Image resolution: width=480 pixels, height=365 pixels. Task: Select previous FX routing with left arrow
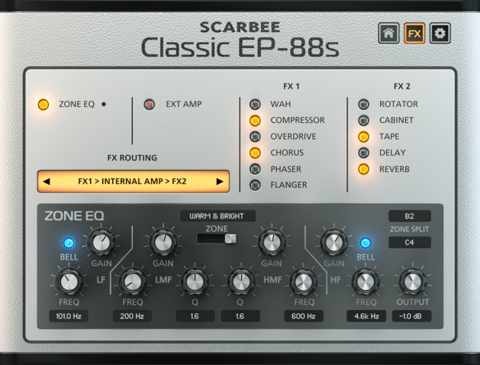[47, 182]
